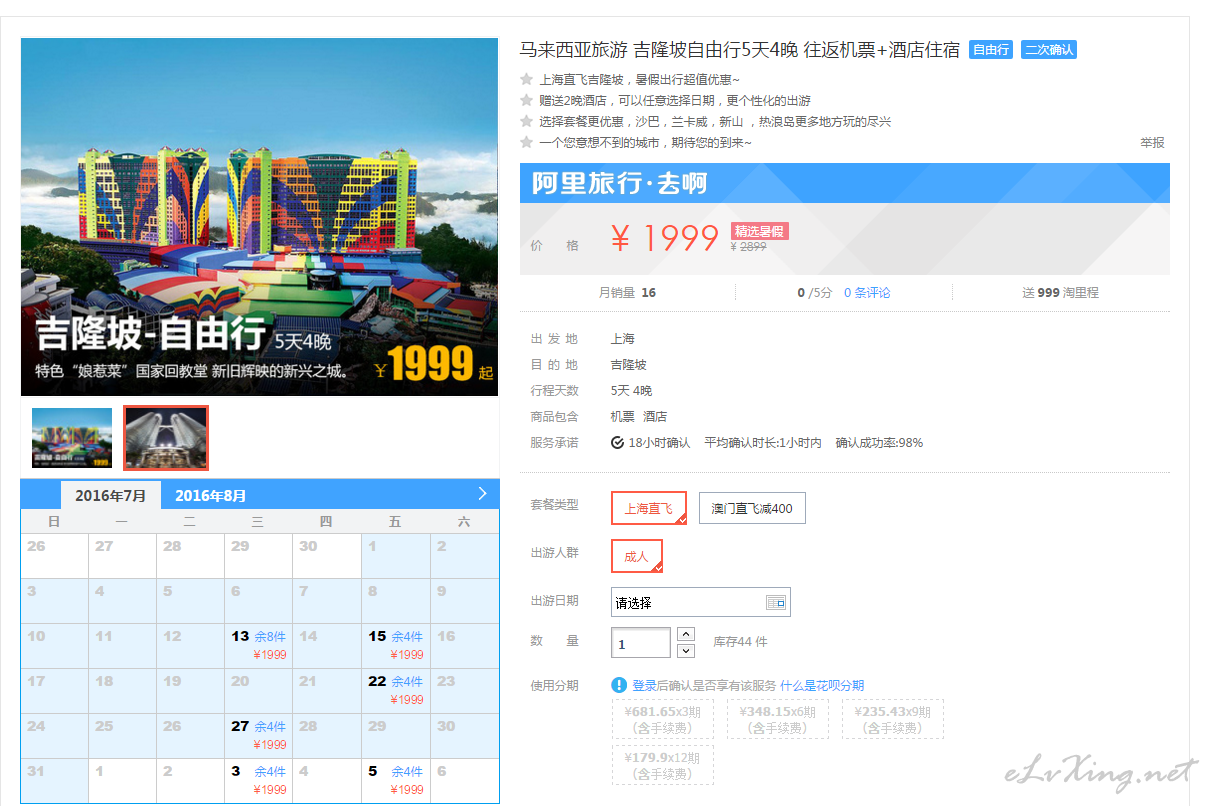
Task: Select the 上海直飞 package option
Action: [649, 508]
